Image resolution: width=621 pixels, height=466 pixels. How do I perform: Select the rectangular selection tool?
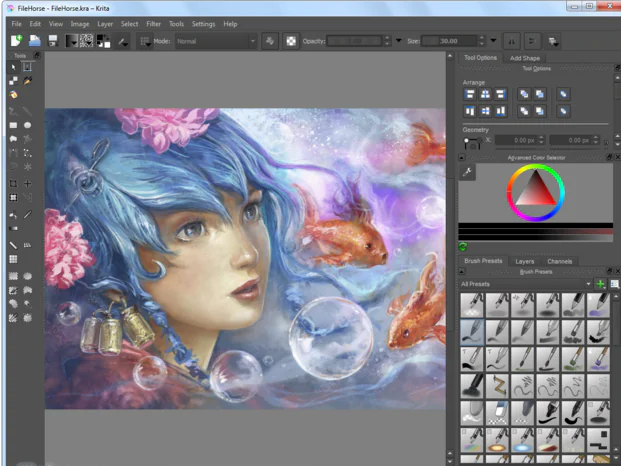[x=13, y=276]
